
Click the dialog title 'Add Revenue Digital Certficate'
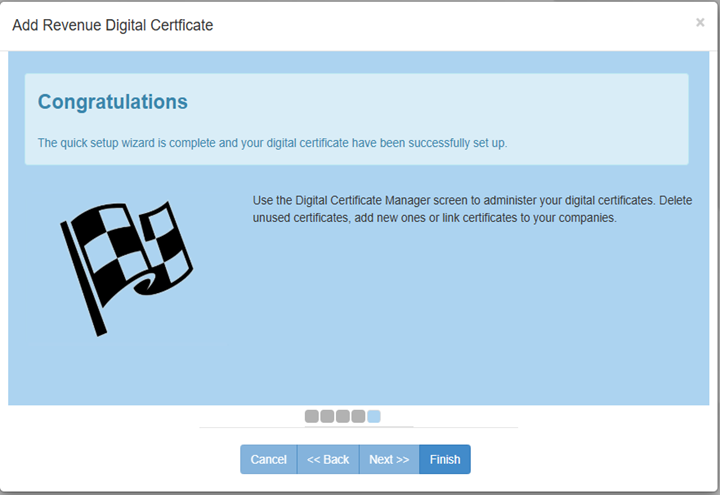[x=112, y=24]
